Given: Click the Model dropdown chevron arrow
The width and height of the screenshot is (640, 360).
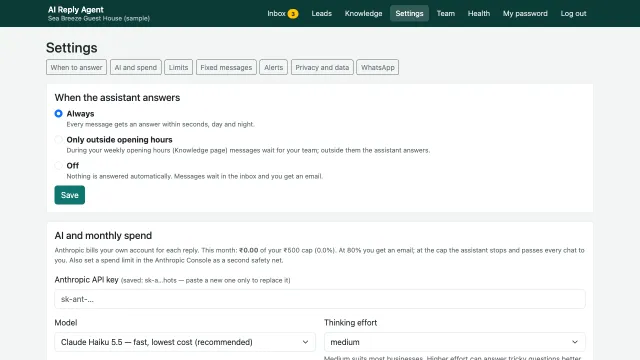Looking at the screenshot, I should tap(305, 342).
